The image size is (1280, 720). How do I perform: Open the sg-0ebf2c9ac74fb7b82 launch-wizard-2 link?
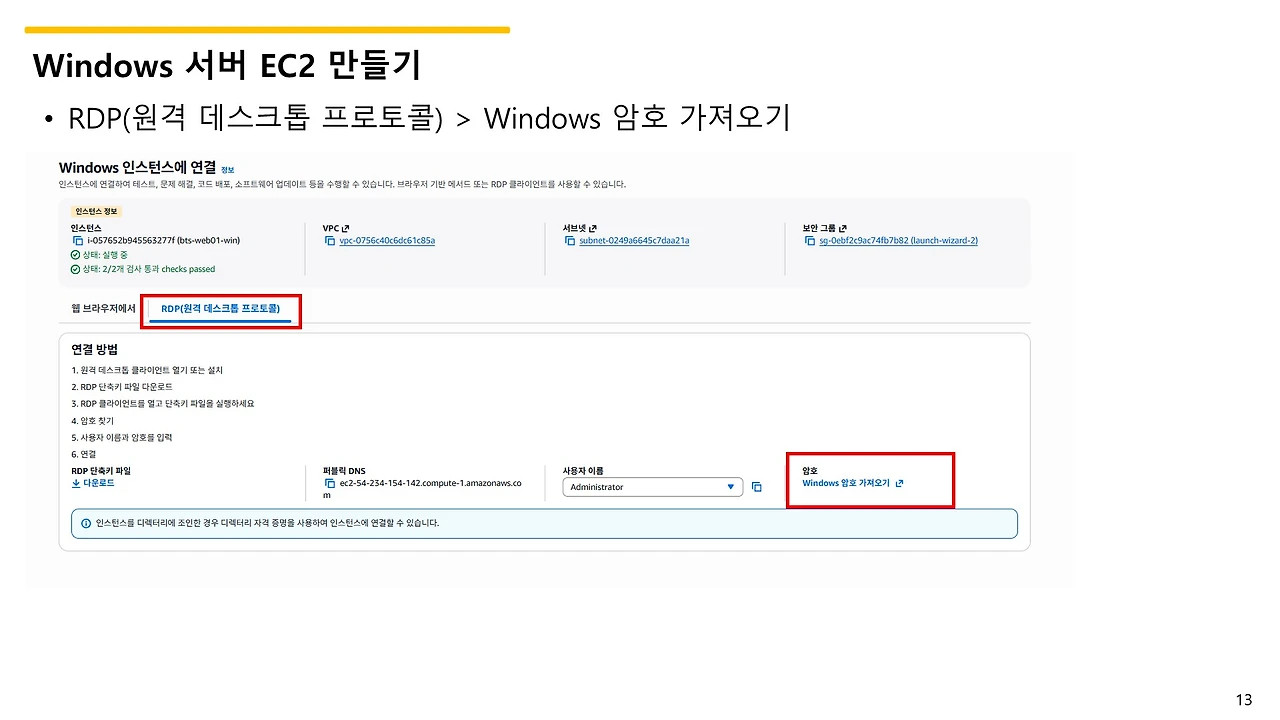pyautogui.click(x=898, y=241)
